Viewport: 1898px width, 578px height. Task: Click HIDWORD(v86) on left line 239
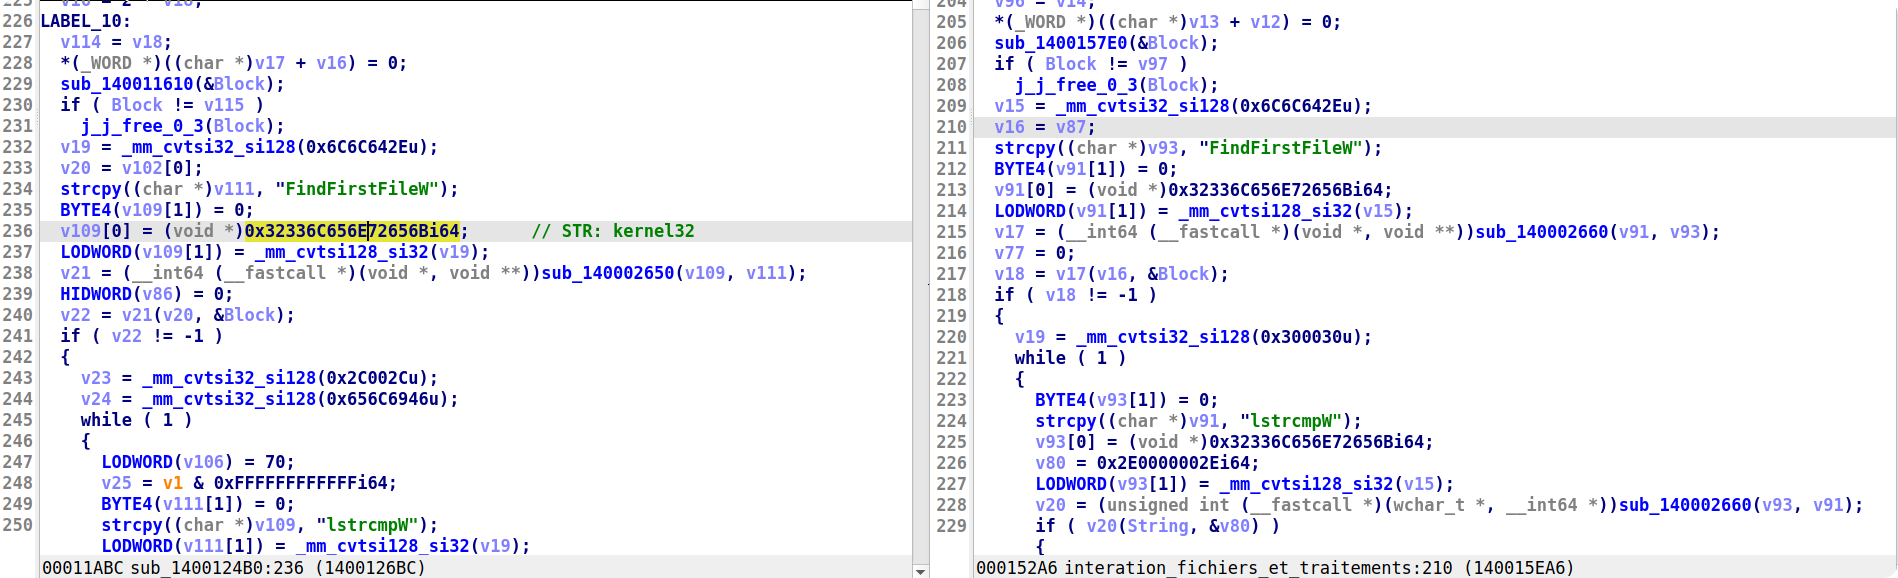pos(121,294)
